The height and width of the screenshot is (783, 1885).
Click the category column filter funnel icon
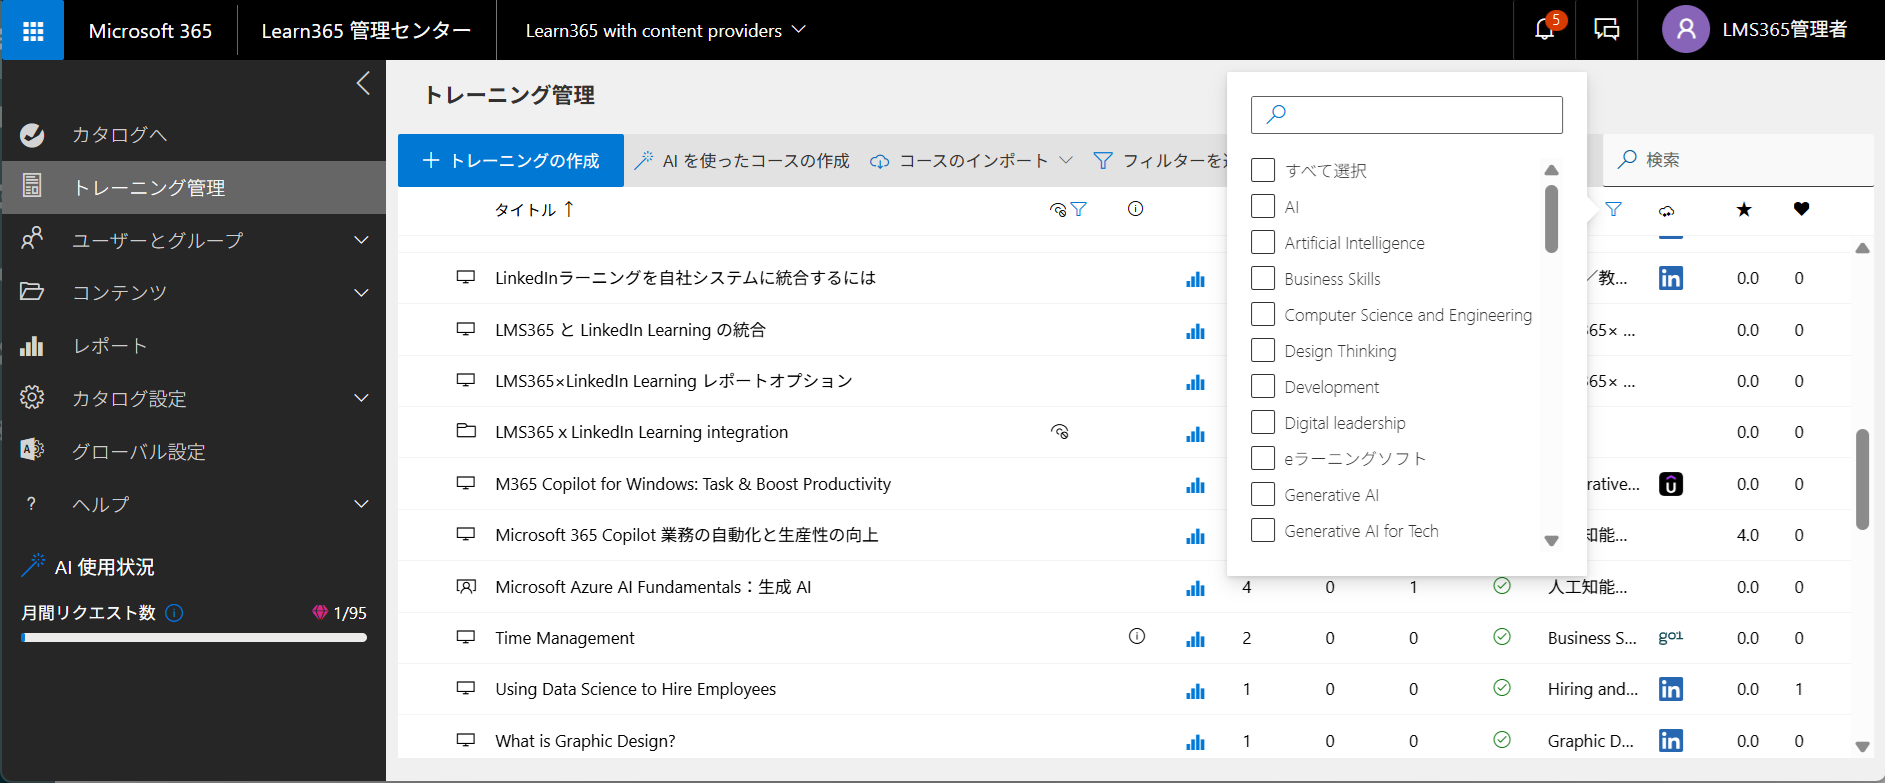coord(1613,209)
